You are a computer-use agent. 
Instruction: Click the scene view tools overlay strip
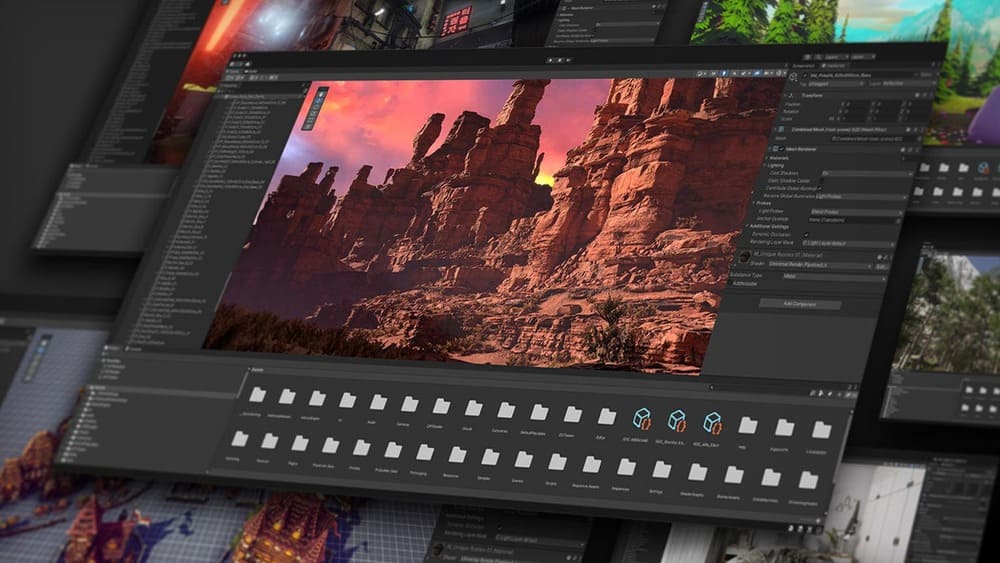[322, 101]
